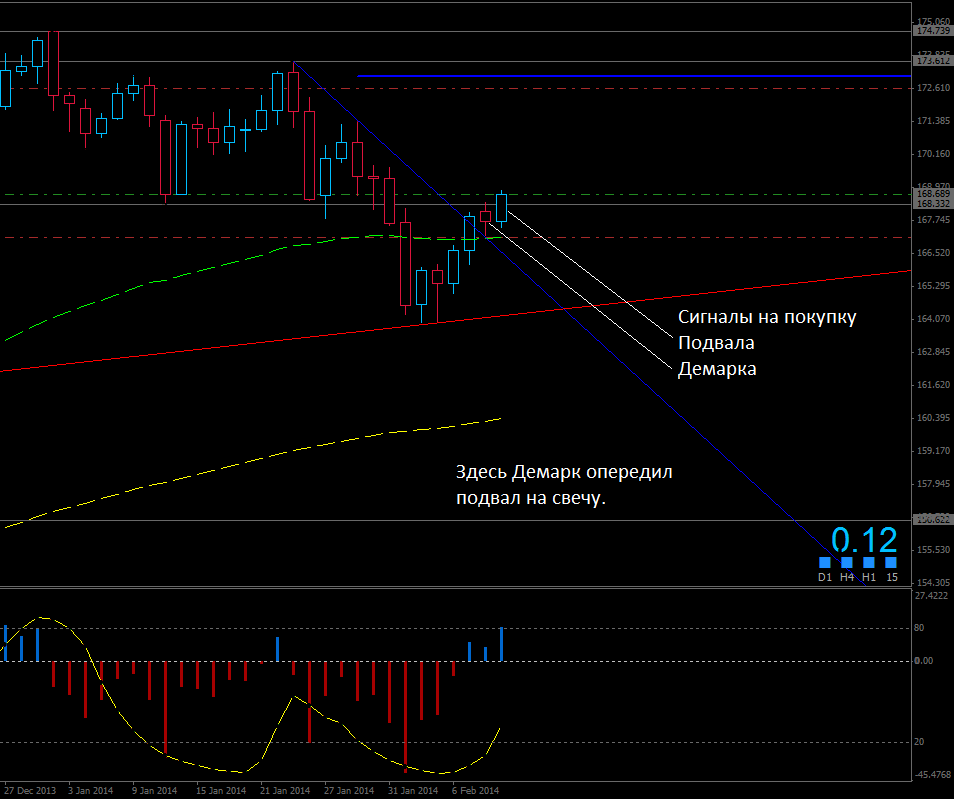
Task: Click the 155.530 price axis label
Action: coord(933,550)
